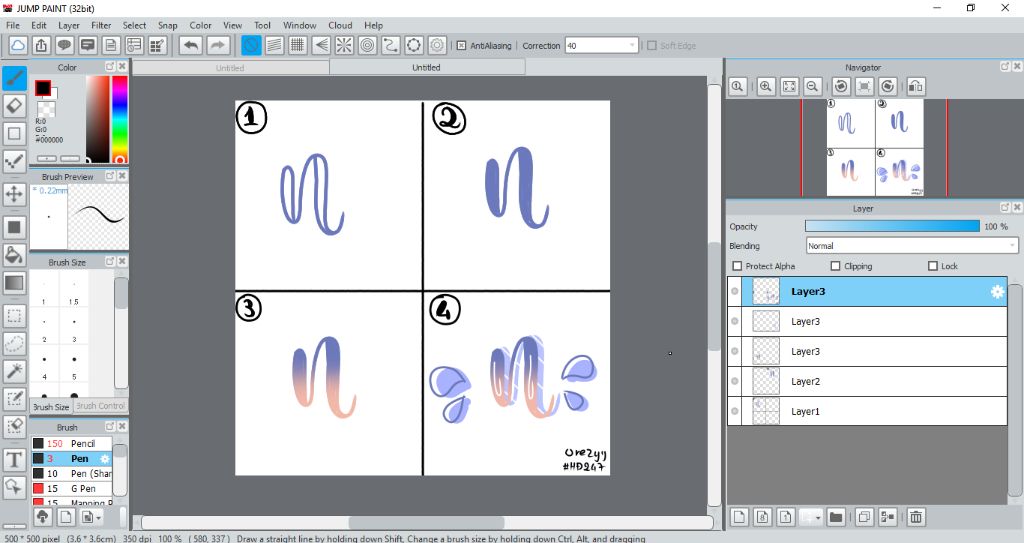Viewport: 1024px width, 543px height.
Task: Add a layer folder
Action: pos(836,517)
